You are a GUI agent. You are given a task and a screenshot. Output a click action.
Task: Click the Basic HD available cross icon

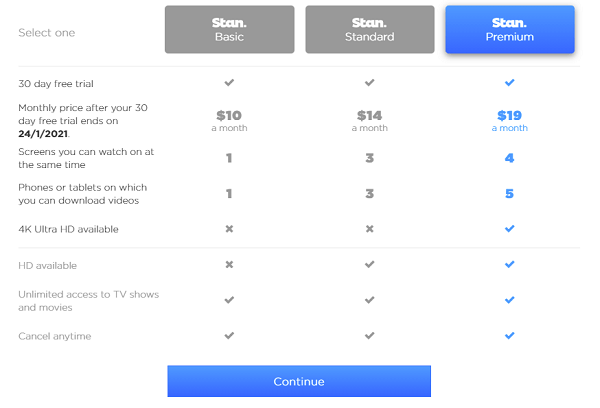pyautogui.click(x=229, y=264)
